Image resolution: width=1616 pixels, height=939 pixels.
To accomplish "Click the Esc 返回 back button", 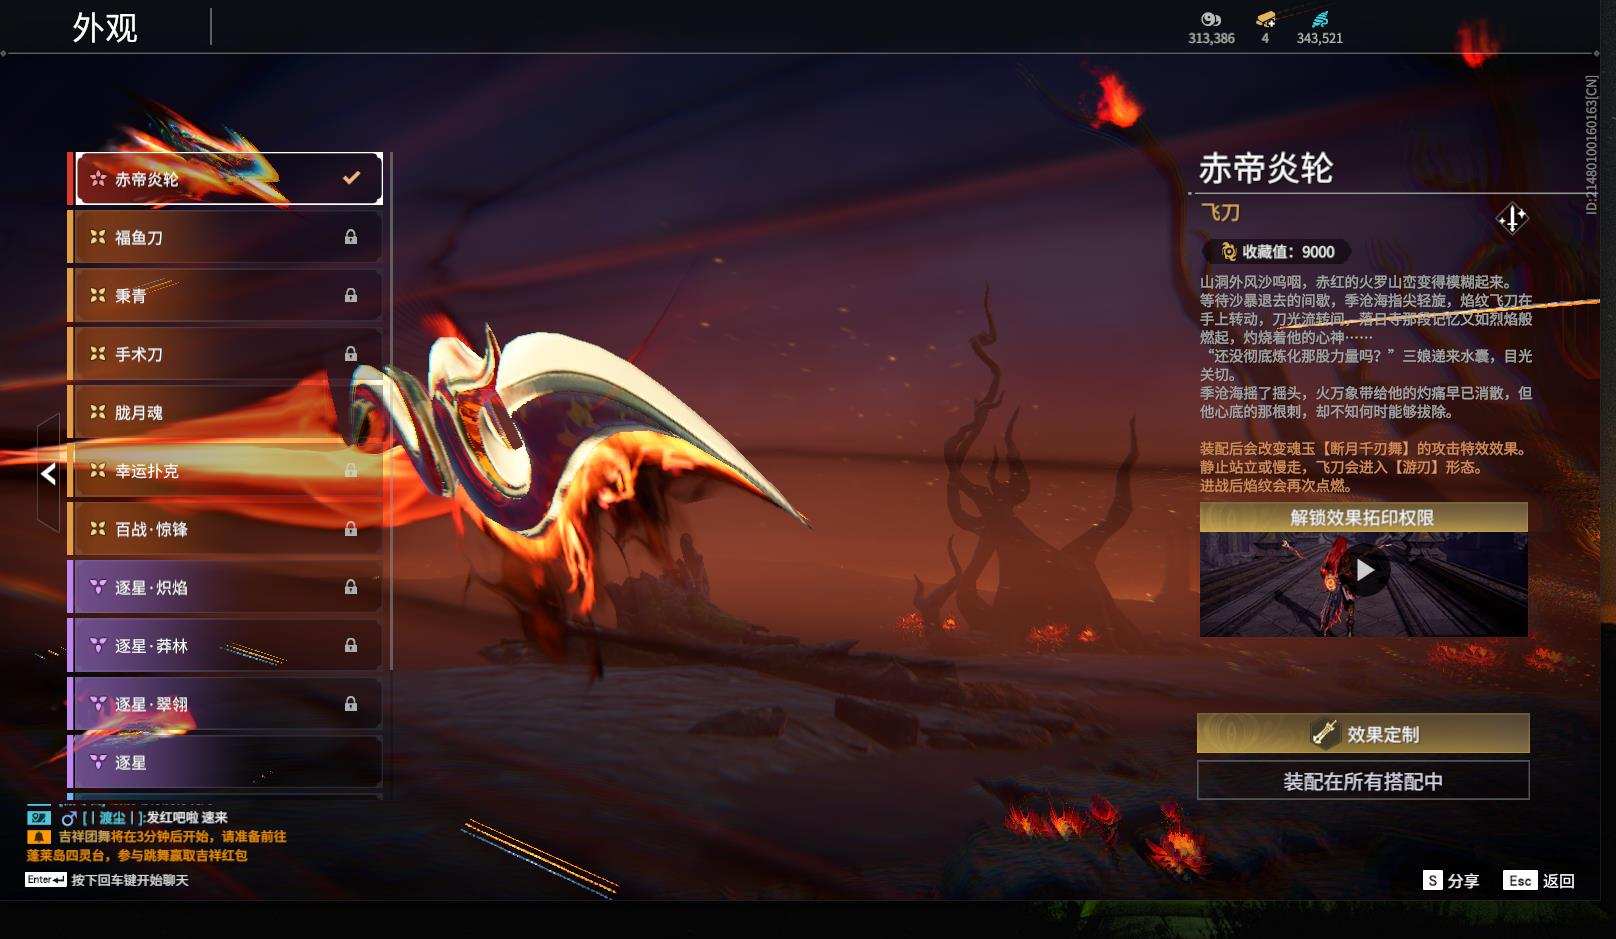I will (x=1539, y=880).
